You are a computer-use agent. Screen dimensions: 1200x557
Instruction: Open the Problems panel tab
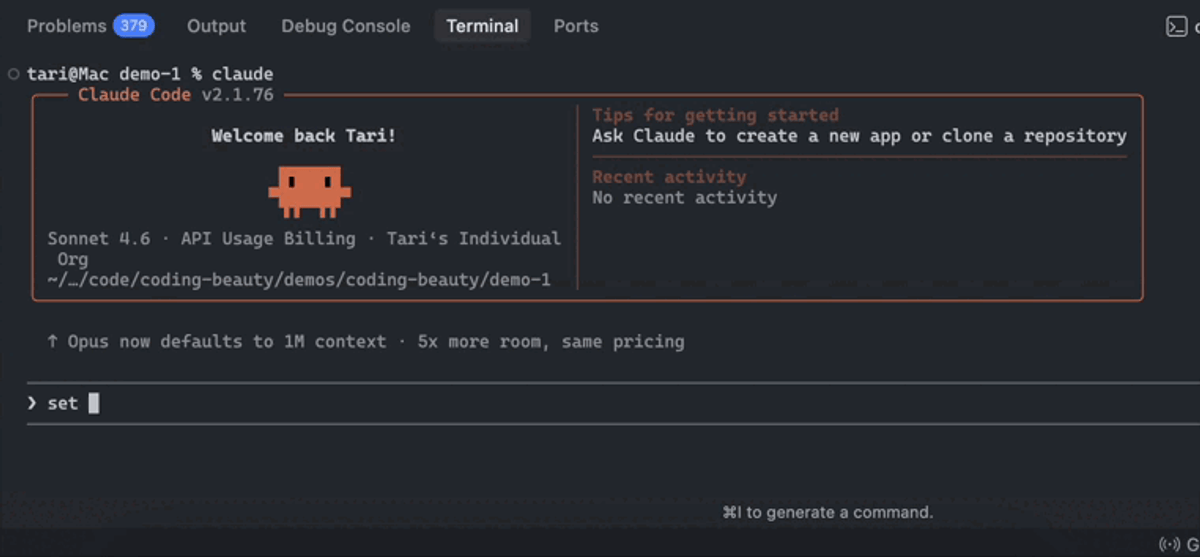[66, 26]
